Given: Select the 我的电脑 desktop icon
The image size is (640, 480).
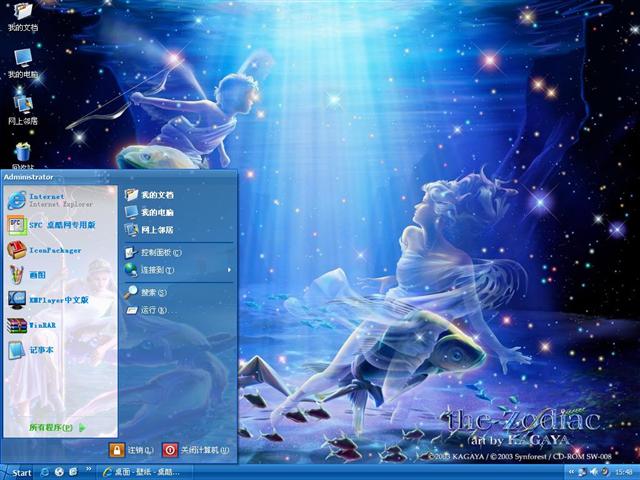Looking at the screenshot, I should (23, 63).
